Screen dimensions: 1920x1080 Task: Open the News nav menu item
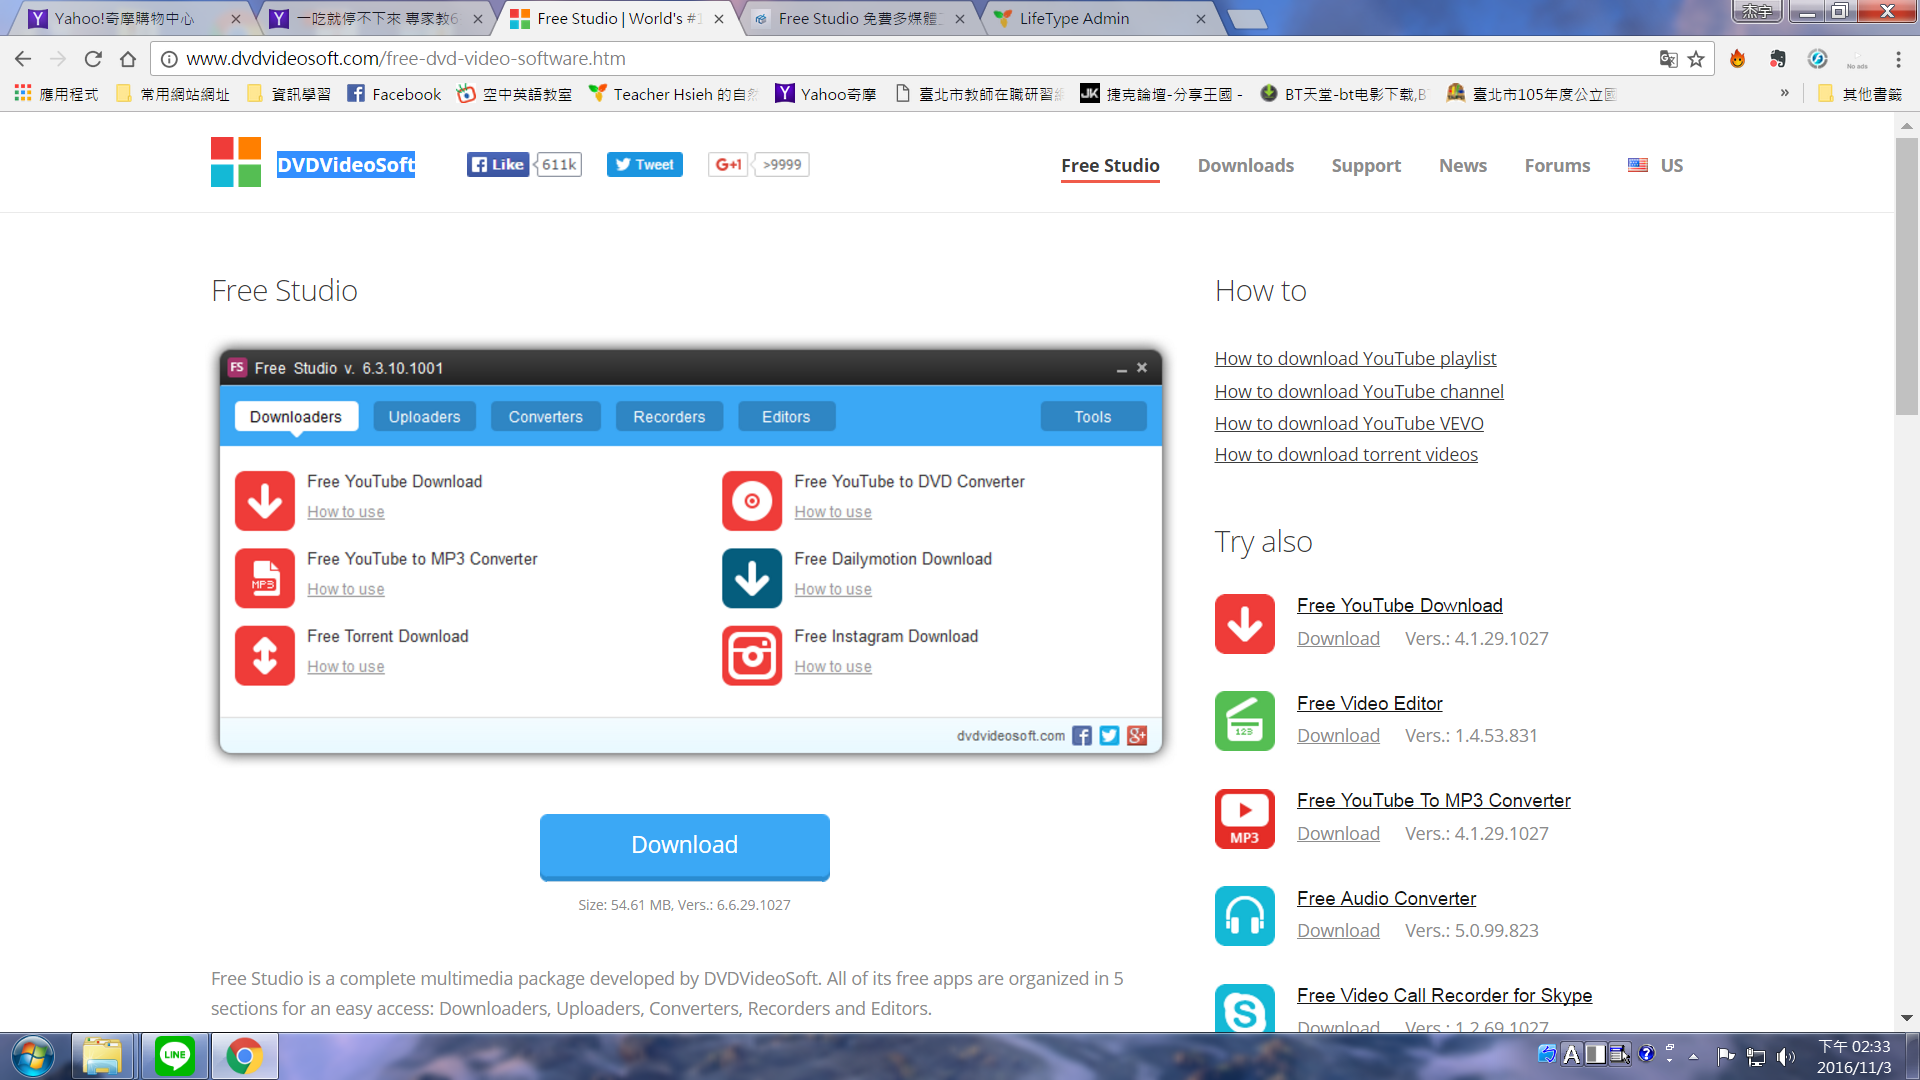point(1463,165)
